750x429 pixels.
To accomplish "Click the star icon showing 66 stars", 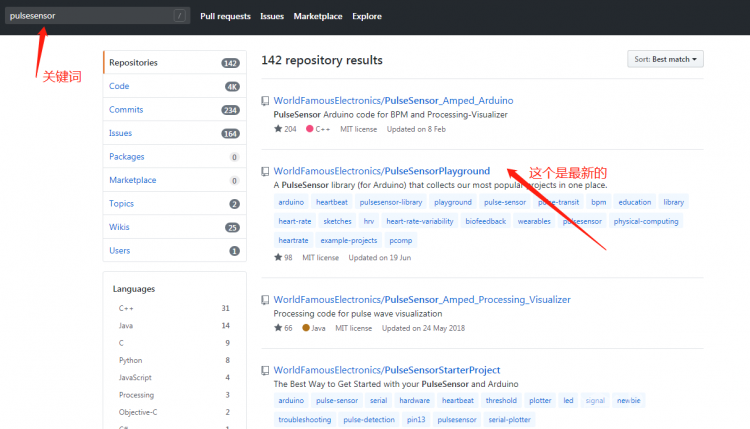I will click(278, 328).
